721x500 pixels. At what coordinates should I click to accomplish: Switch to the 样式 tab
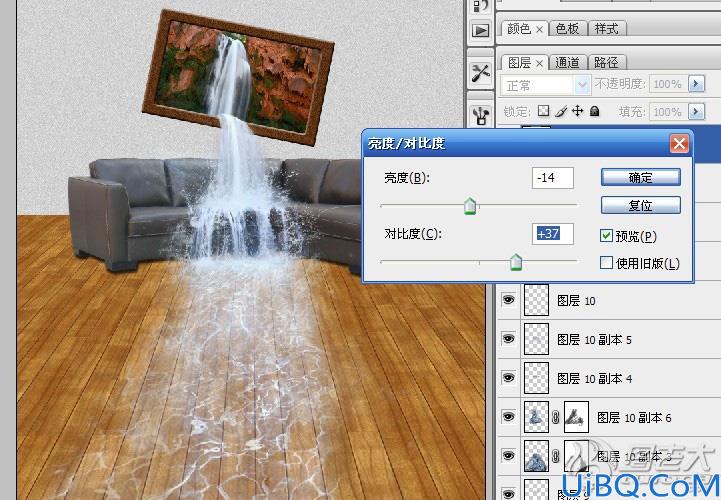pyautogui.click(x=606, y=29)
